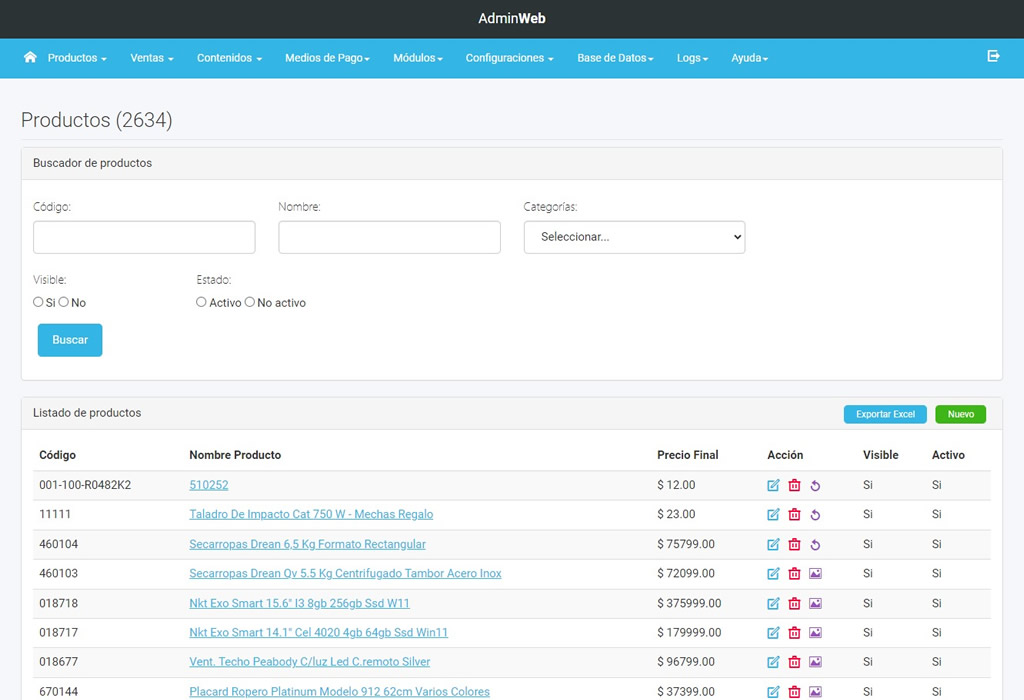Delete the Vent. Techo Peabody product row
Screen dimensions: 1024x700
[794, 662]
